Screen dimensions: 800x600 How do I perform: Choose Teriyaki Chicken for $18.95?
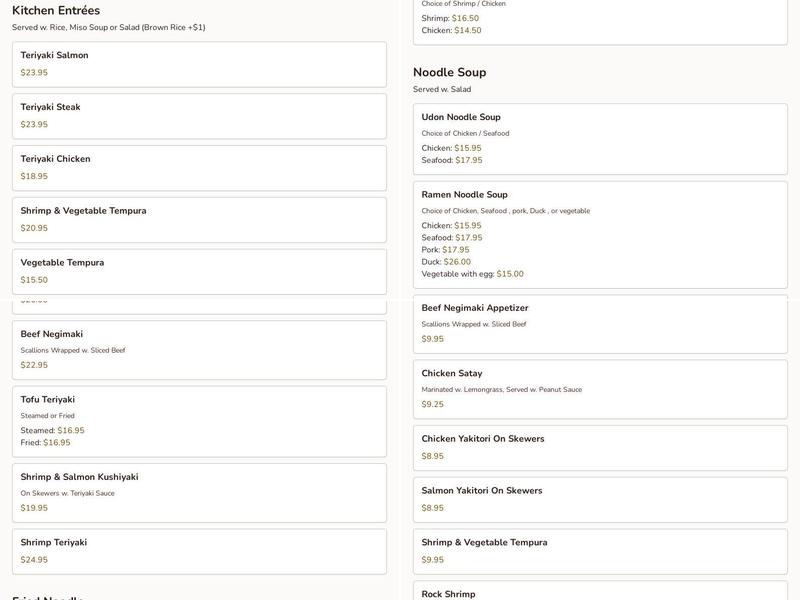point(199,168)
